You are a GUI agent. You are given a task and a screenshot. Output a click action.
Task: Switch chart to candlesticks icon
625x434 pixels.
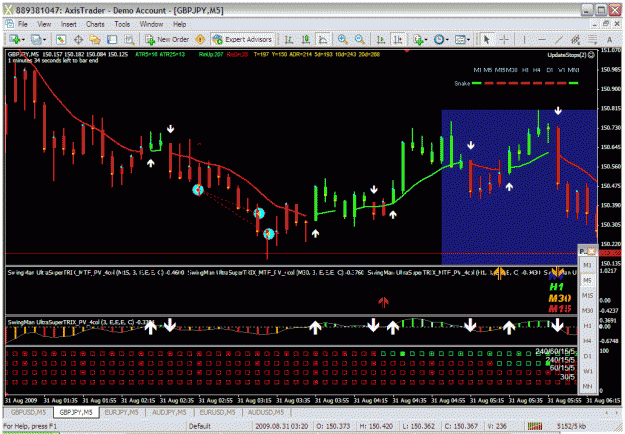pos(306,39)
